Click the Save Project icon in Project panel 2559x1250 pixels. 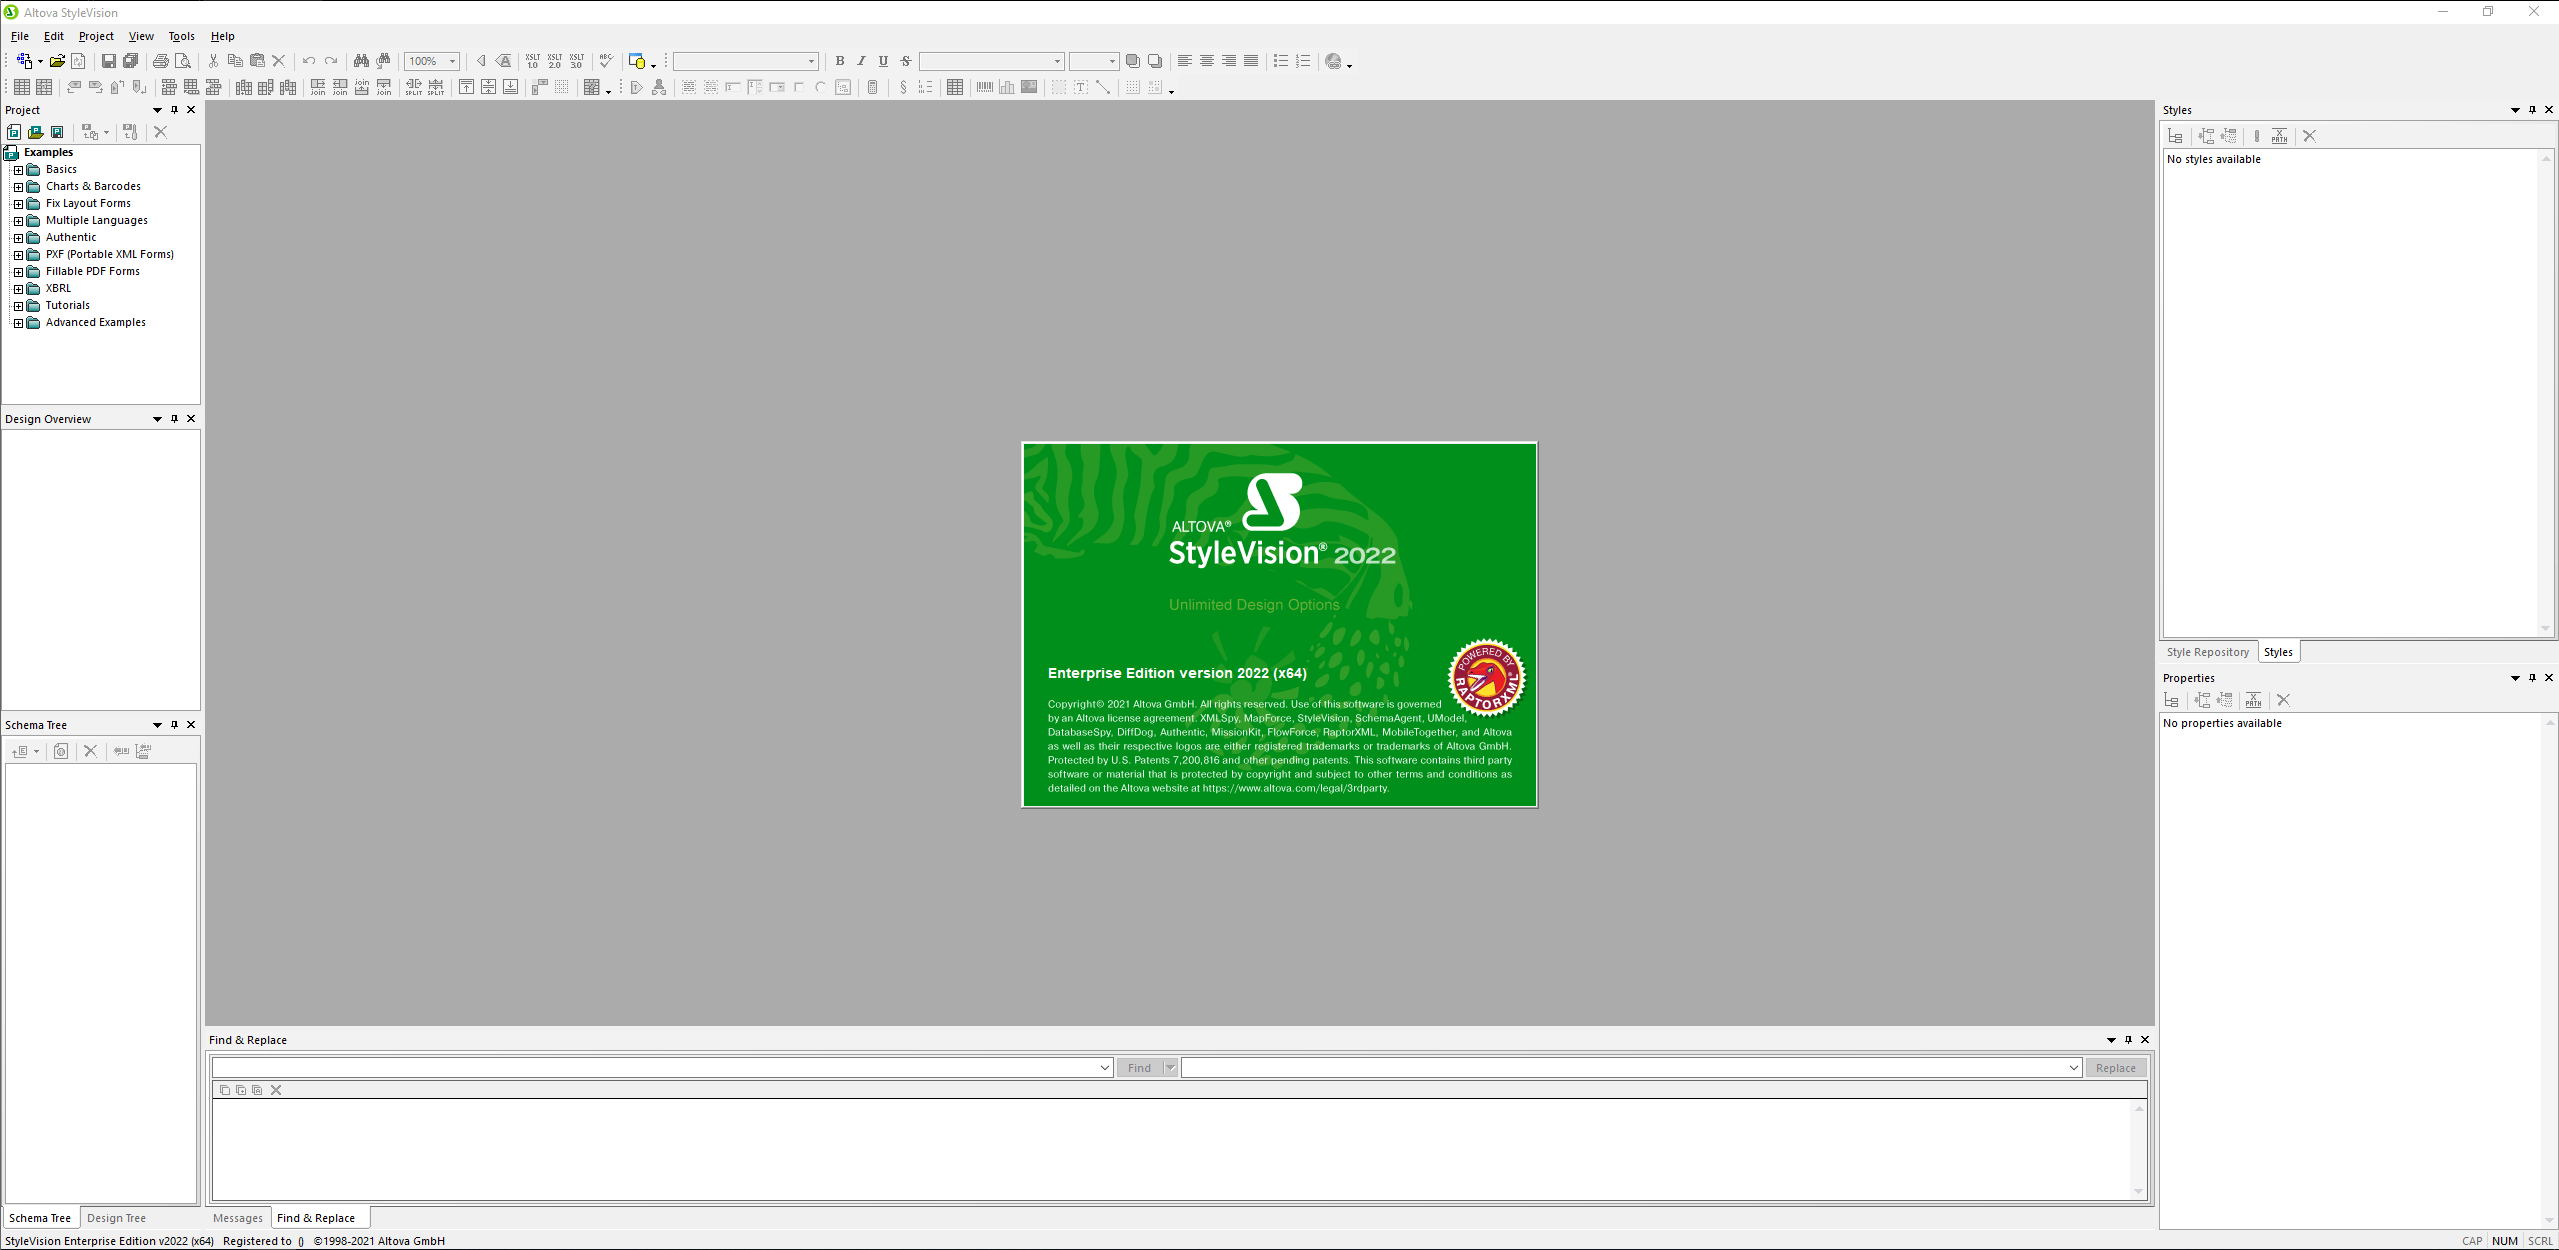pos(58,132)
